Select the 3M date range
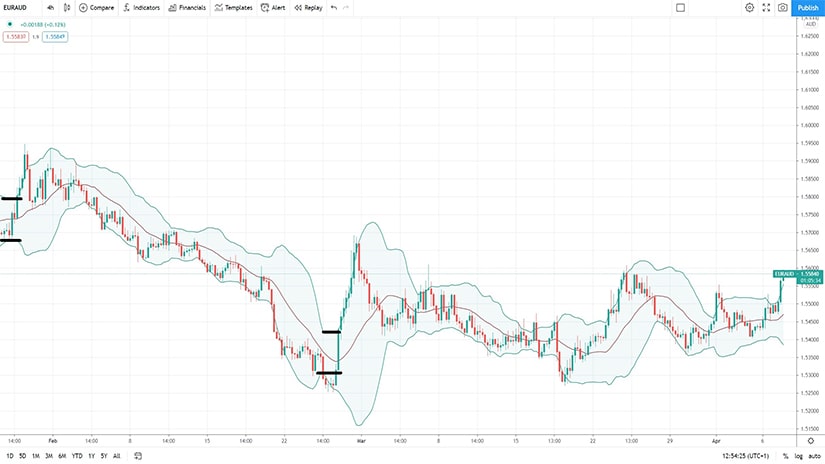Viewport: 825px width, 464px height. coord(49,456)
